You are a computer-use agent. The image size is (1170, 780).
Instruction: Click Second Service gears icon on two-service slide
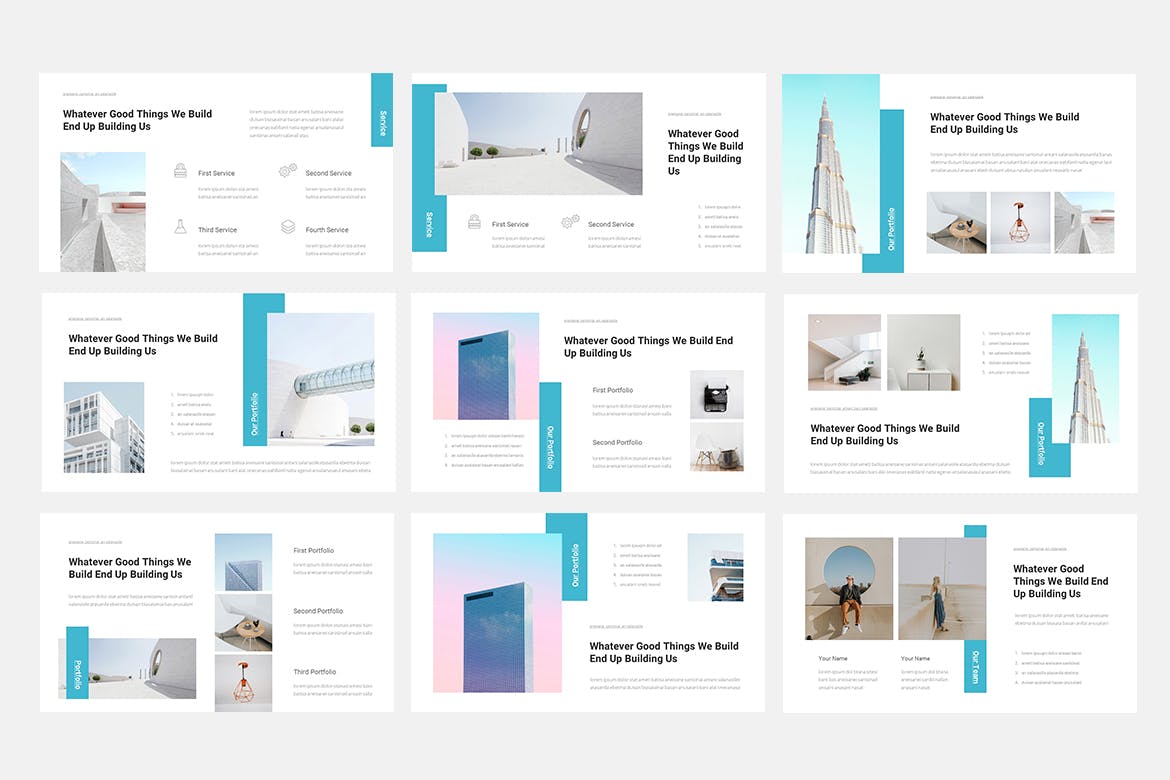[x=570, y=222]
